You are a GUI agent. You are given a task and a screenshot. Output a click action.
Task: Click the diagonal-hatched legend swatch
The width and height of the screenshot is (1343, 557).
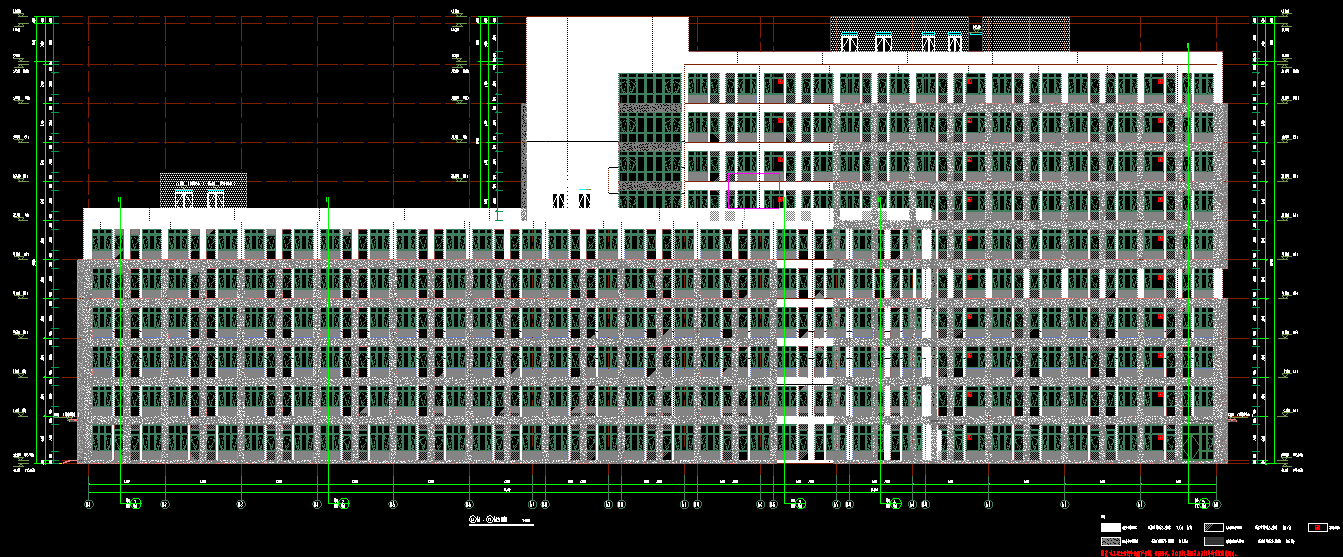[x=1213, y=527]
